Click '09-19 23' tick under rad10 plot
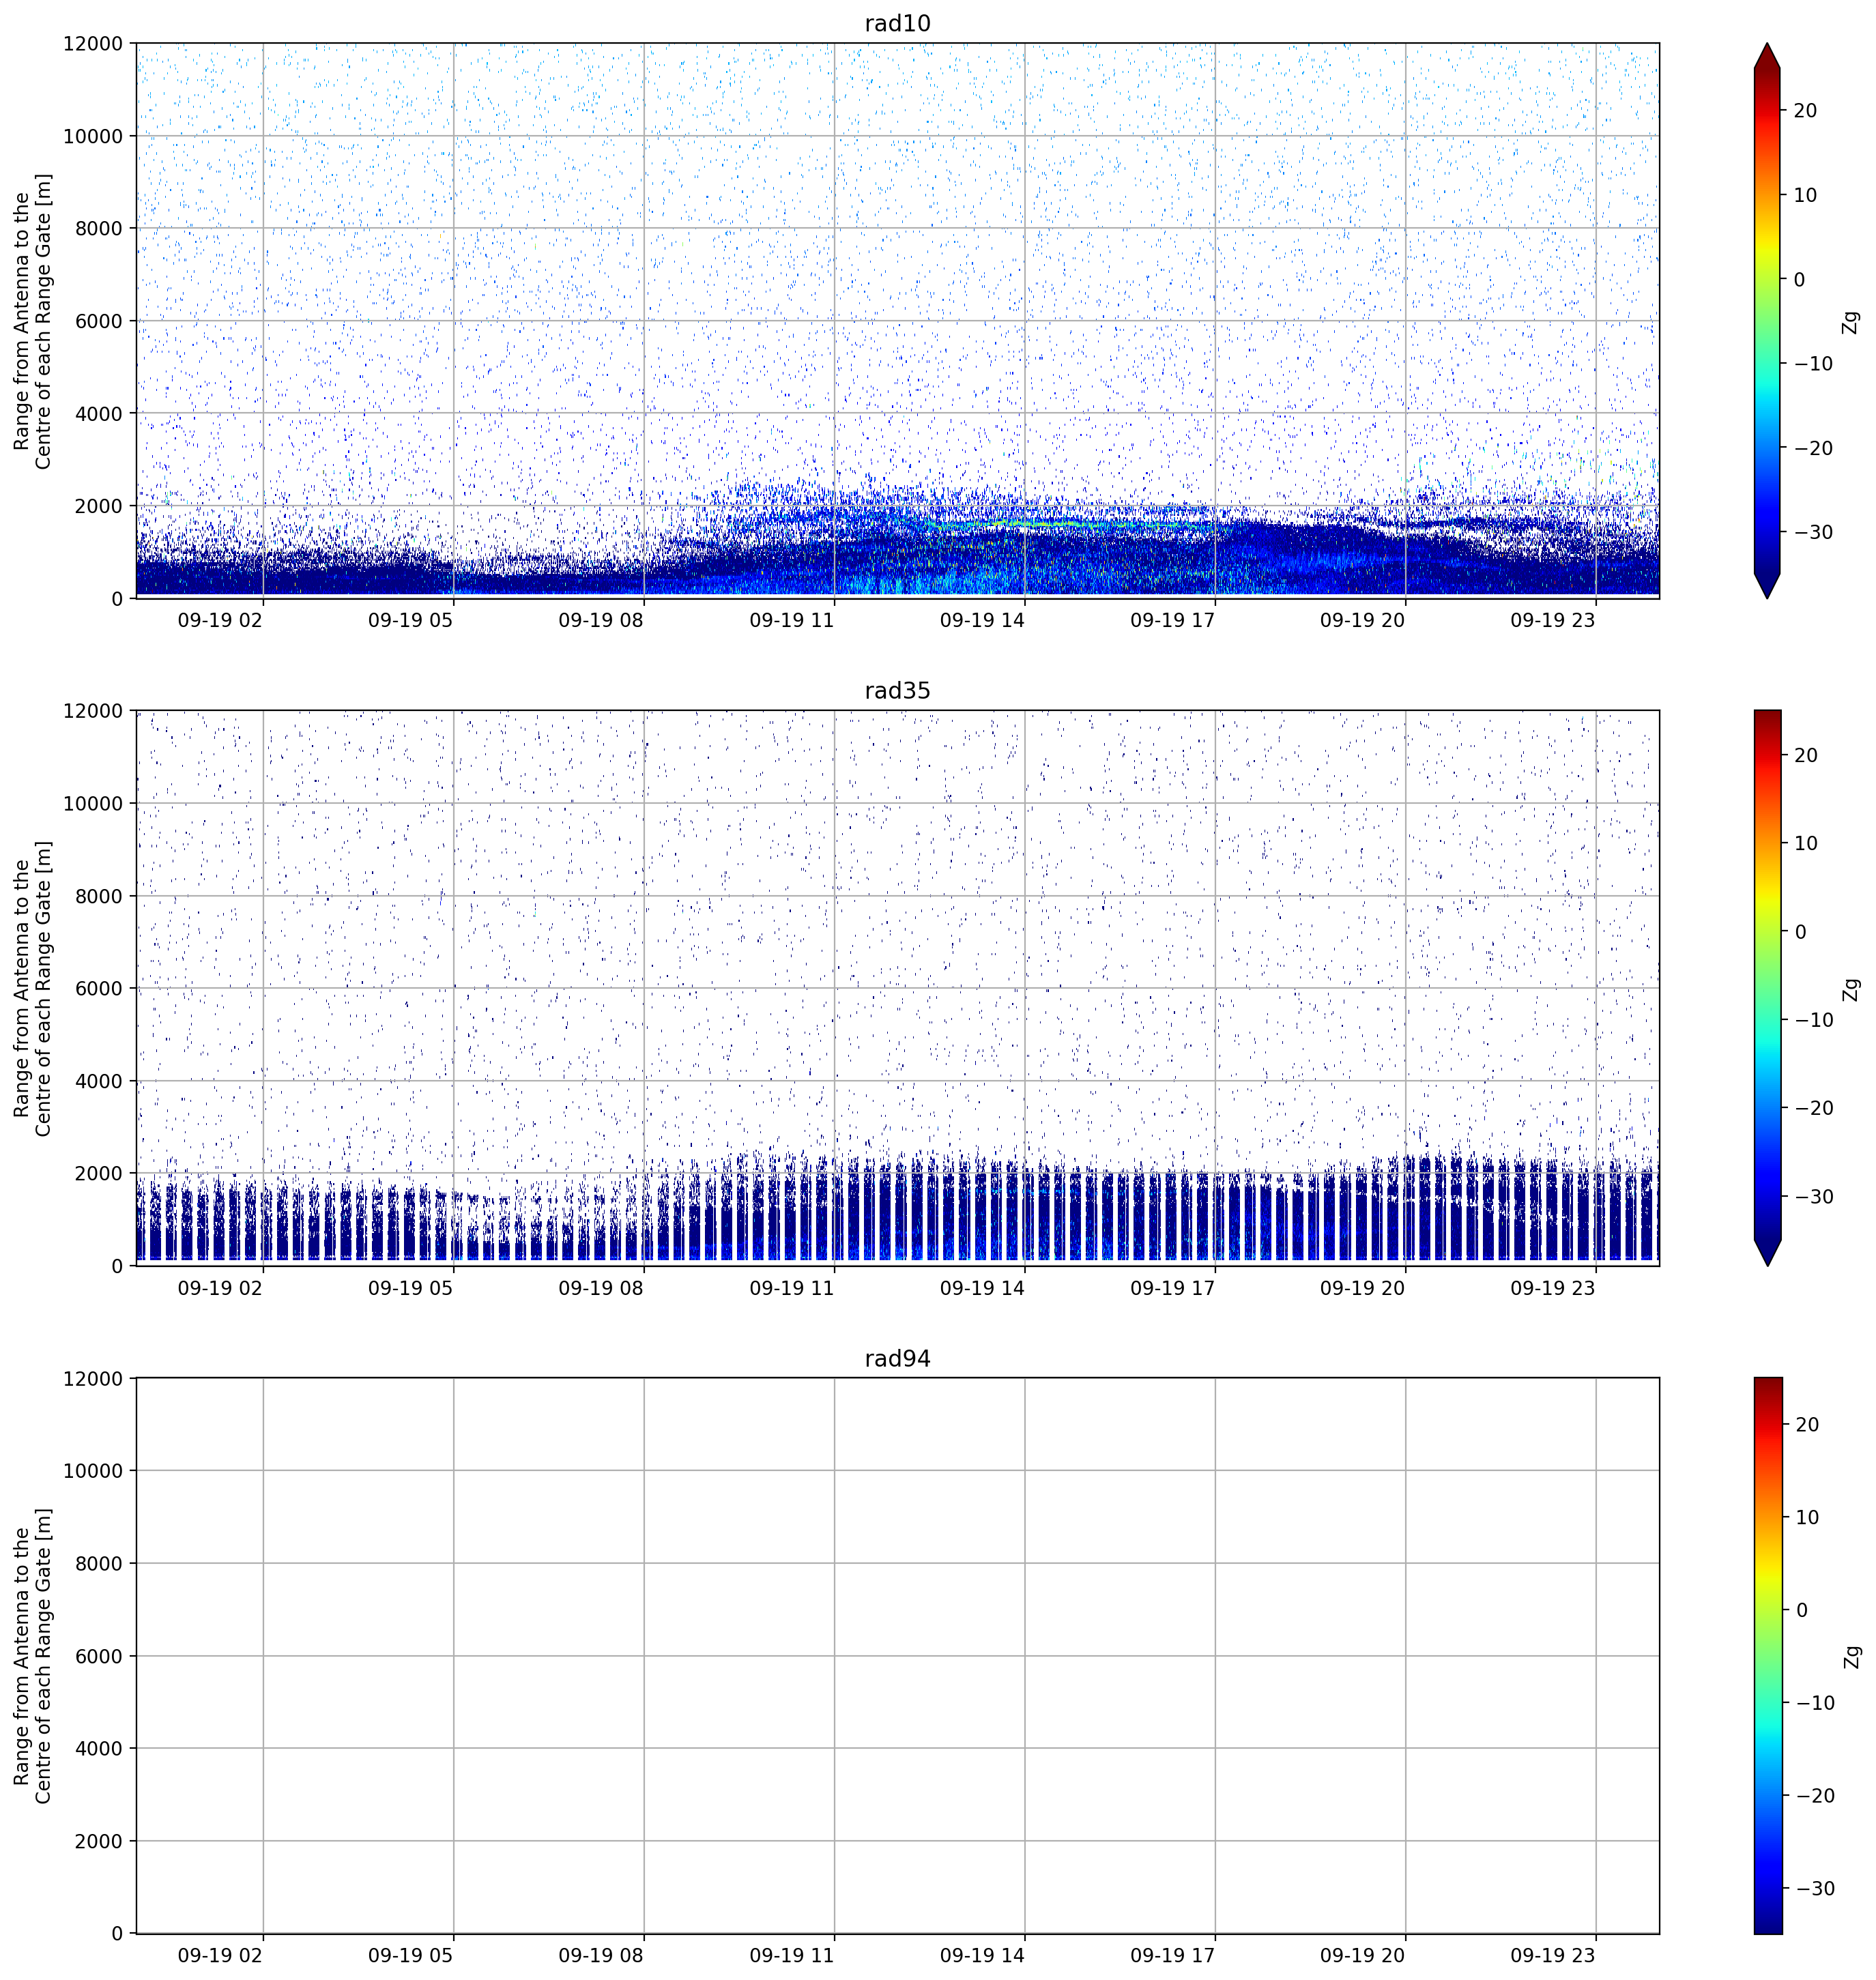1876x1980 pixels. (x=1552, y=620)
